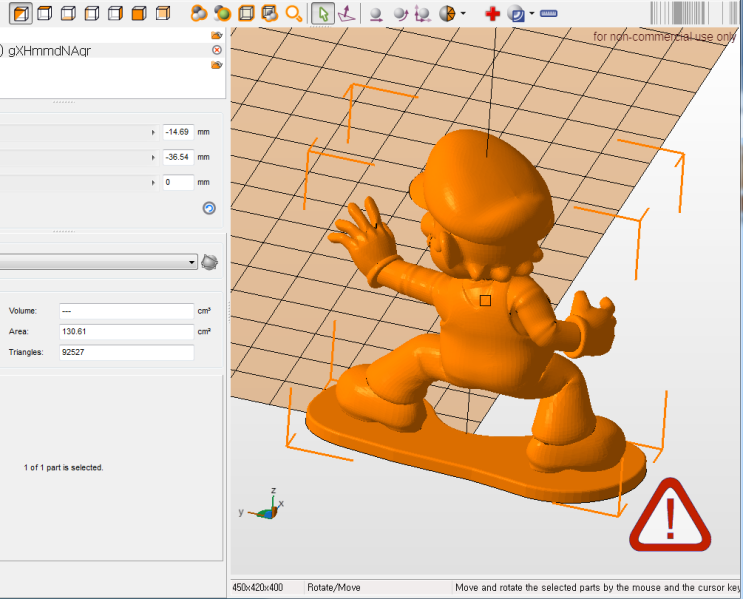The image size is (743, 599).
Task: Click the Volume value field
Action: coord(127,311)
